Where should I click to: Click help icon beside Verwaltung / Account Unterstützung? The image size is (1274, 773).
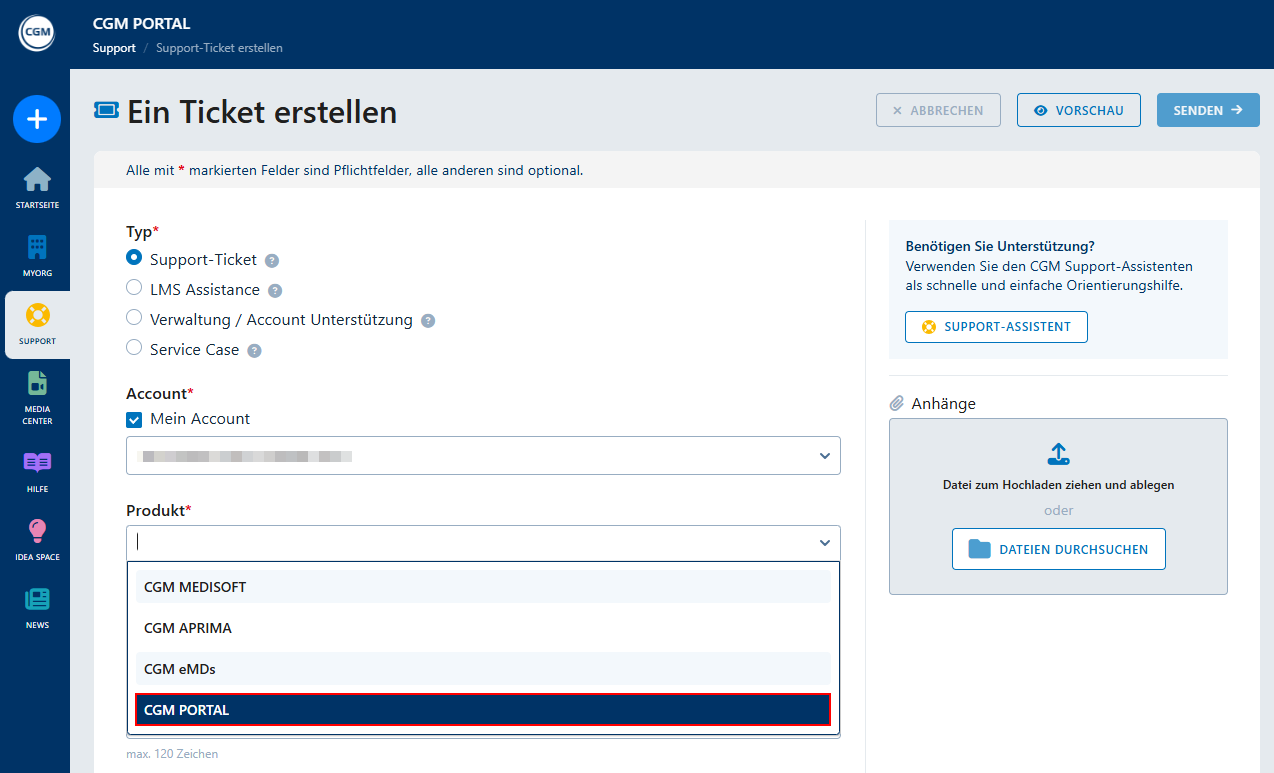(428, 321)
